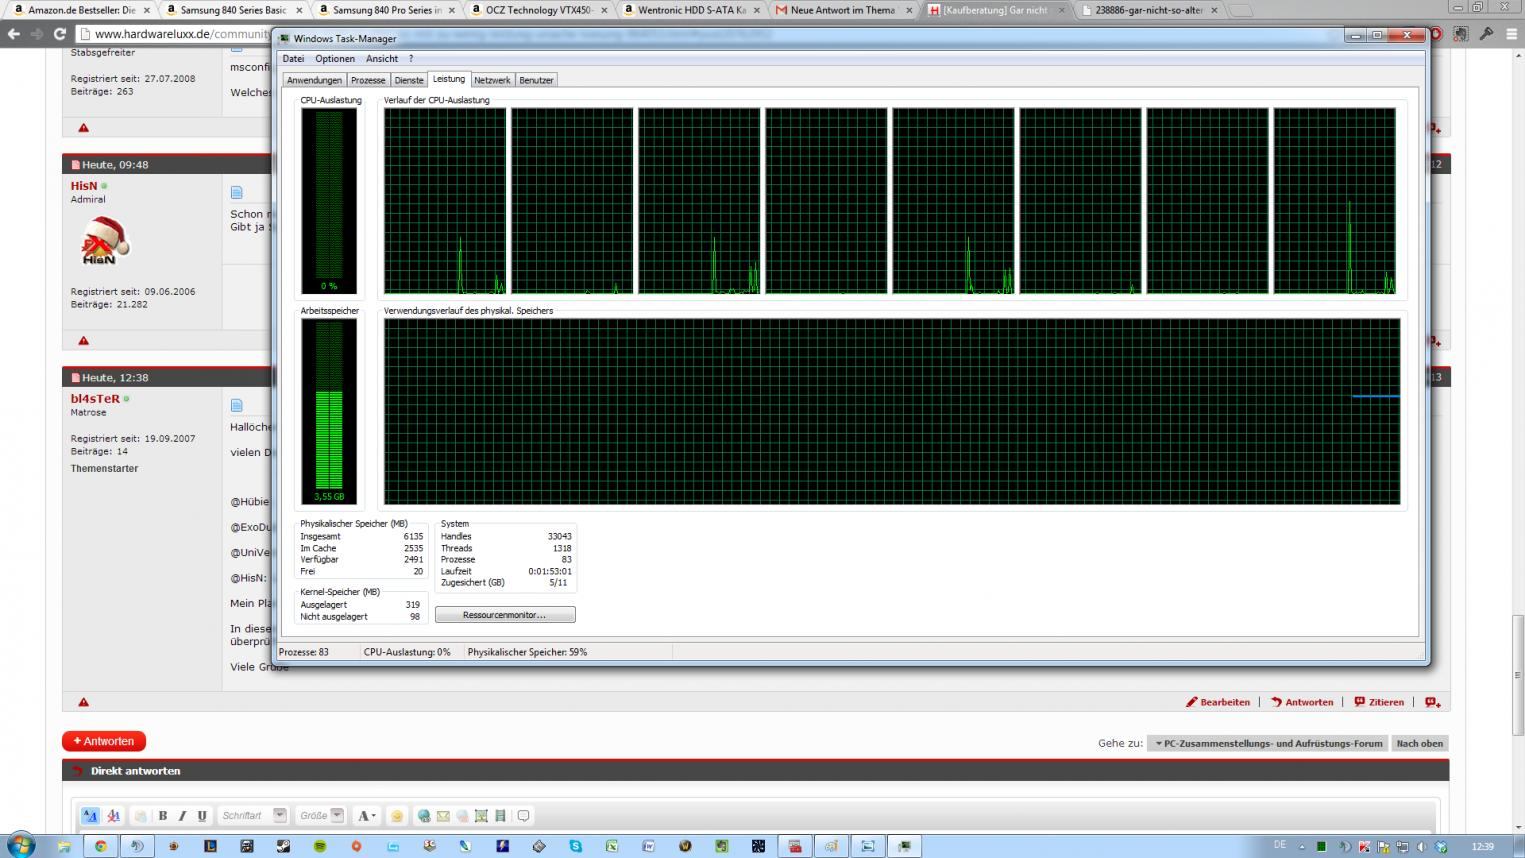Open Chrome from the taskbar

tap(100, 846)
